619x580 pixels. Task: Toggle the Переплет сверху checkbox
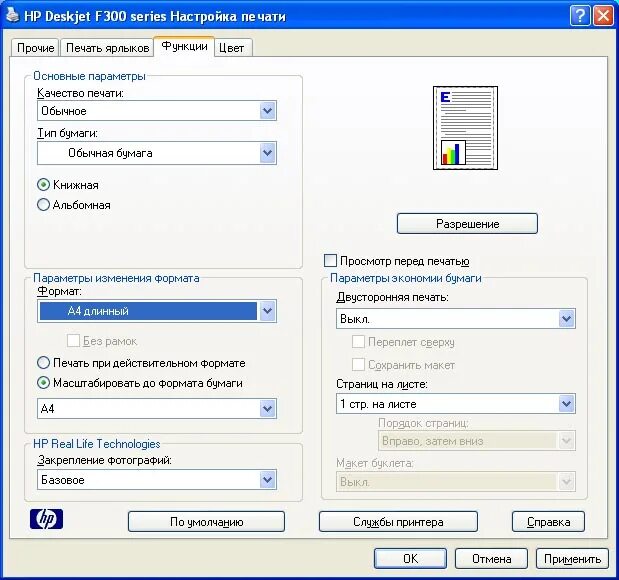[358, 342]
